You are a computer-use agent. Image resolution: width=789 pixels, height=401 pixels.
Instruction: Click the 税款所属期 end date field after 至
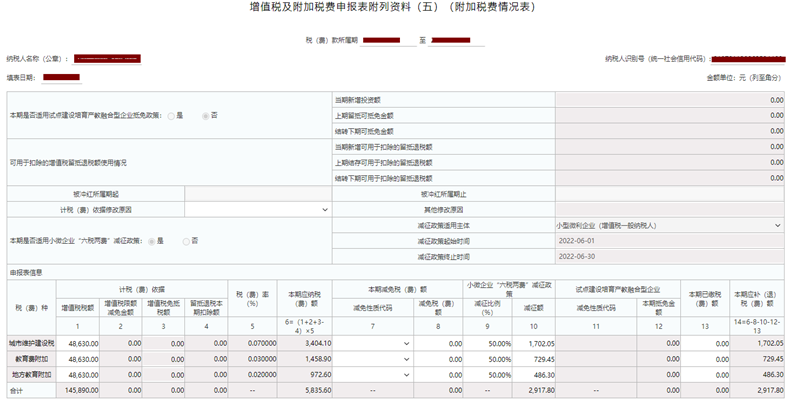point(456,40)
